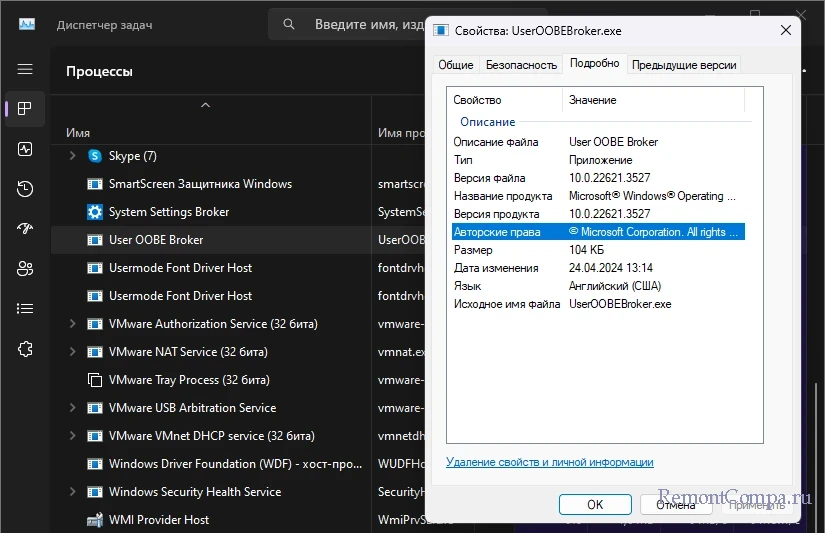Expand the VMware NAT Service row
The image size is (825, 533).
[x=73, y=351]
